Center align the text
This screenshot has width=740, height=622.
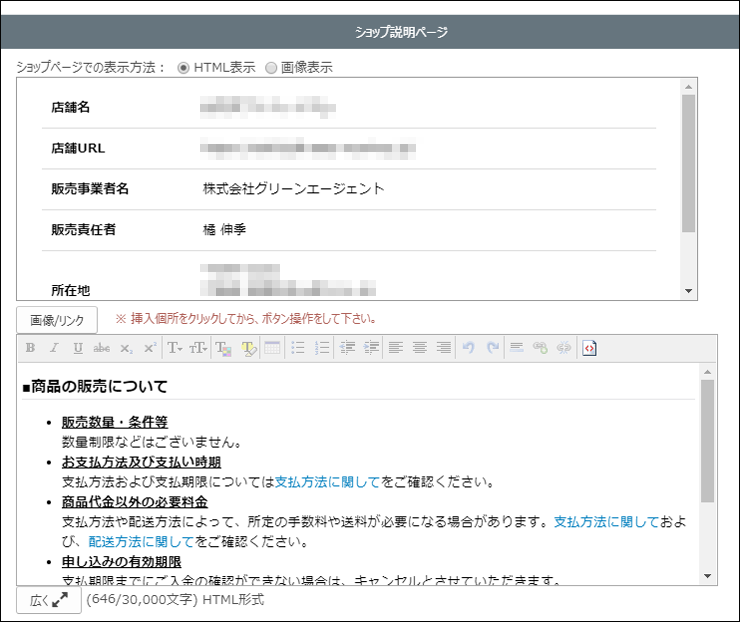point(420,348)
